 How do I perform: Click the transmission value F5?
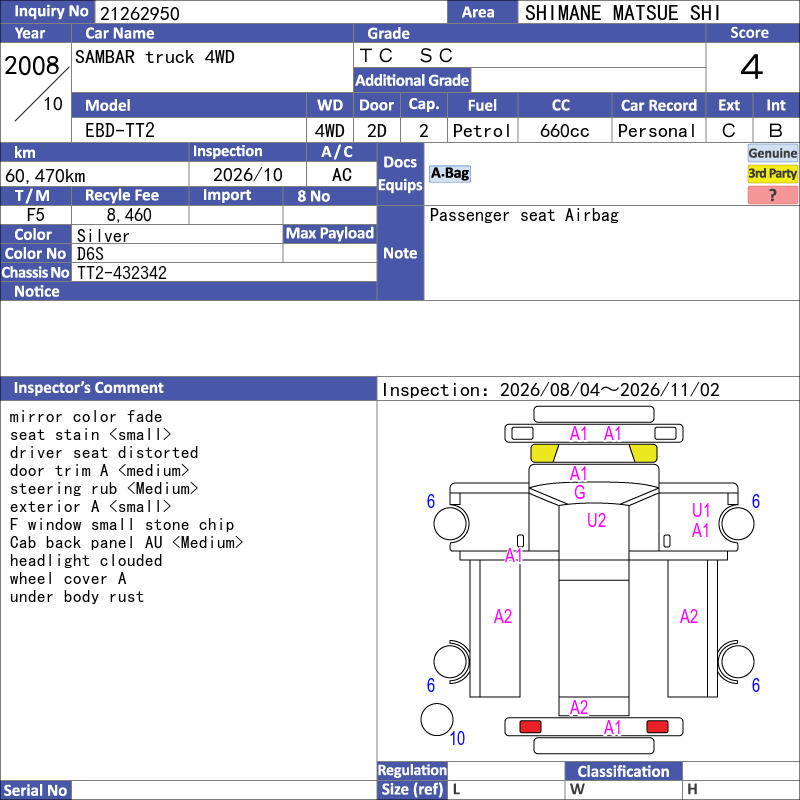[36, 215]
